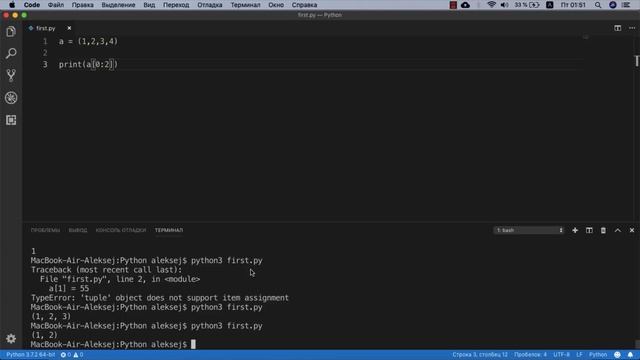The height and width of the screenshot is (360, 640).
Task: Open the Explorer view in activity bar
Action: [11, 31]
